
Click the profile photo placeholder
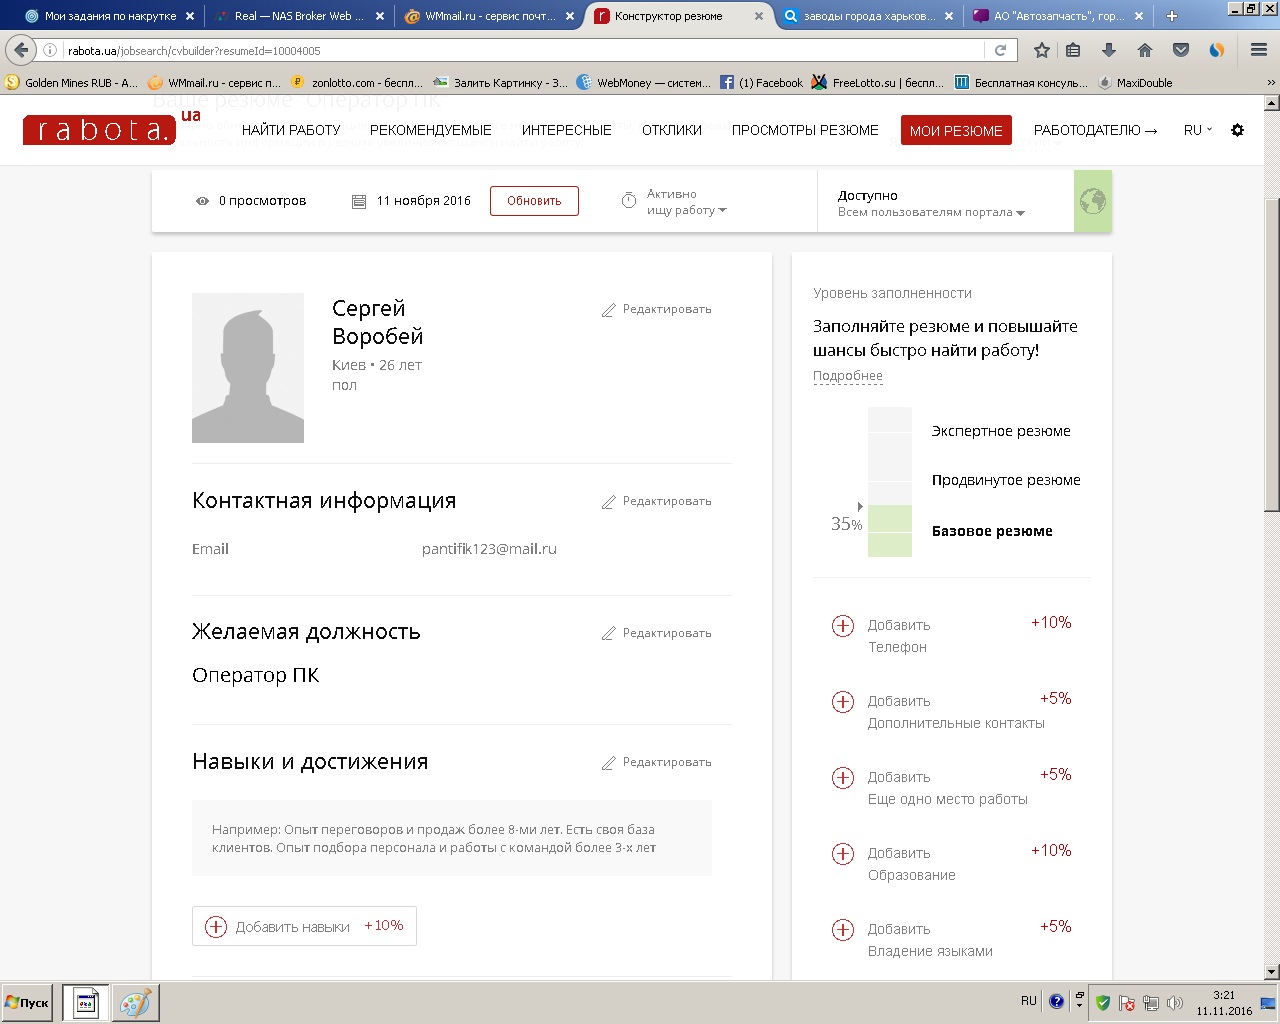(x=248, y=368)
